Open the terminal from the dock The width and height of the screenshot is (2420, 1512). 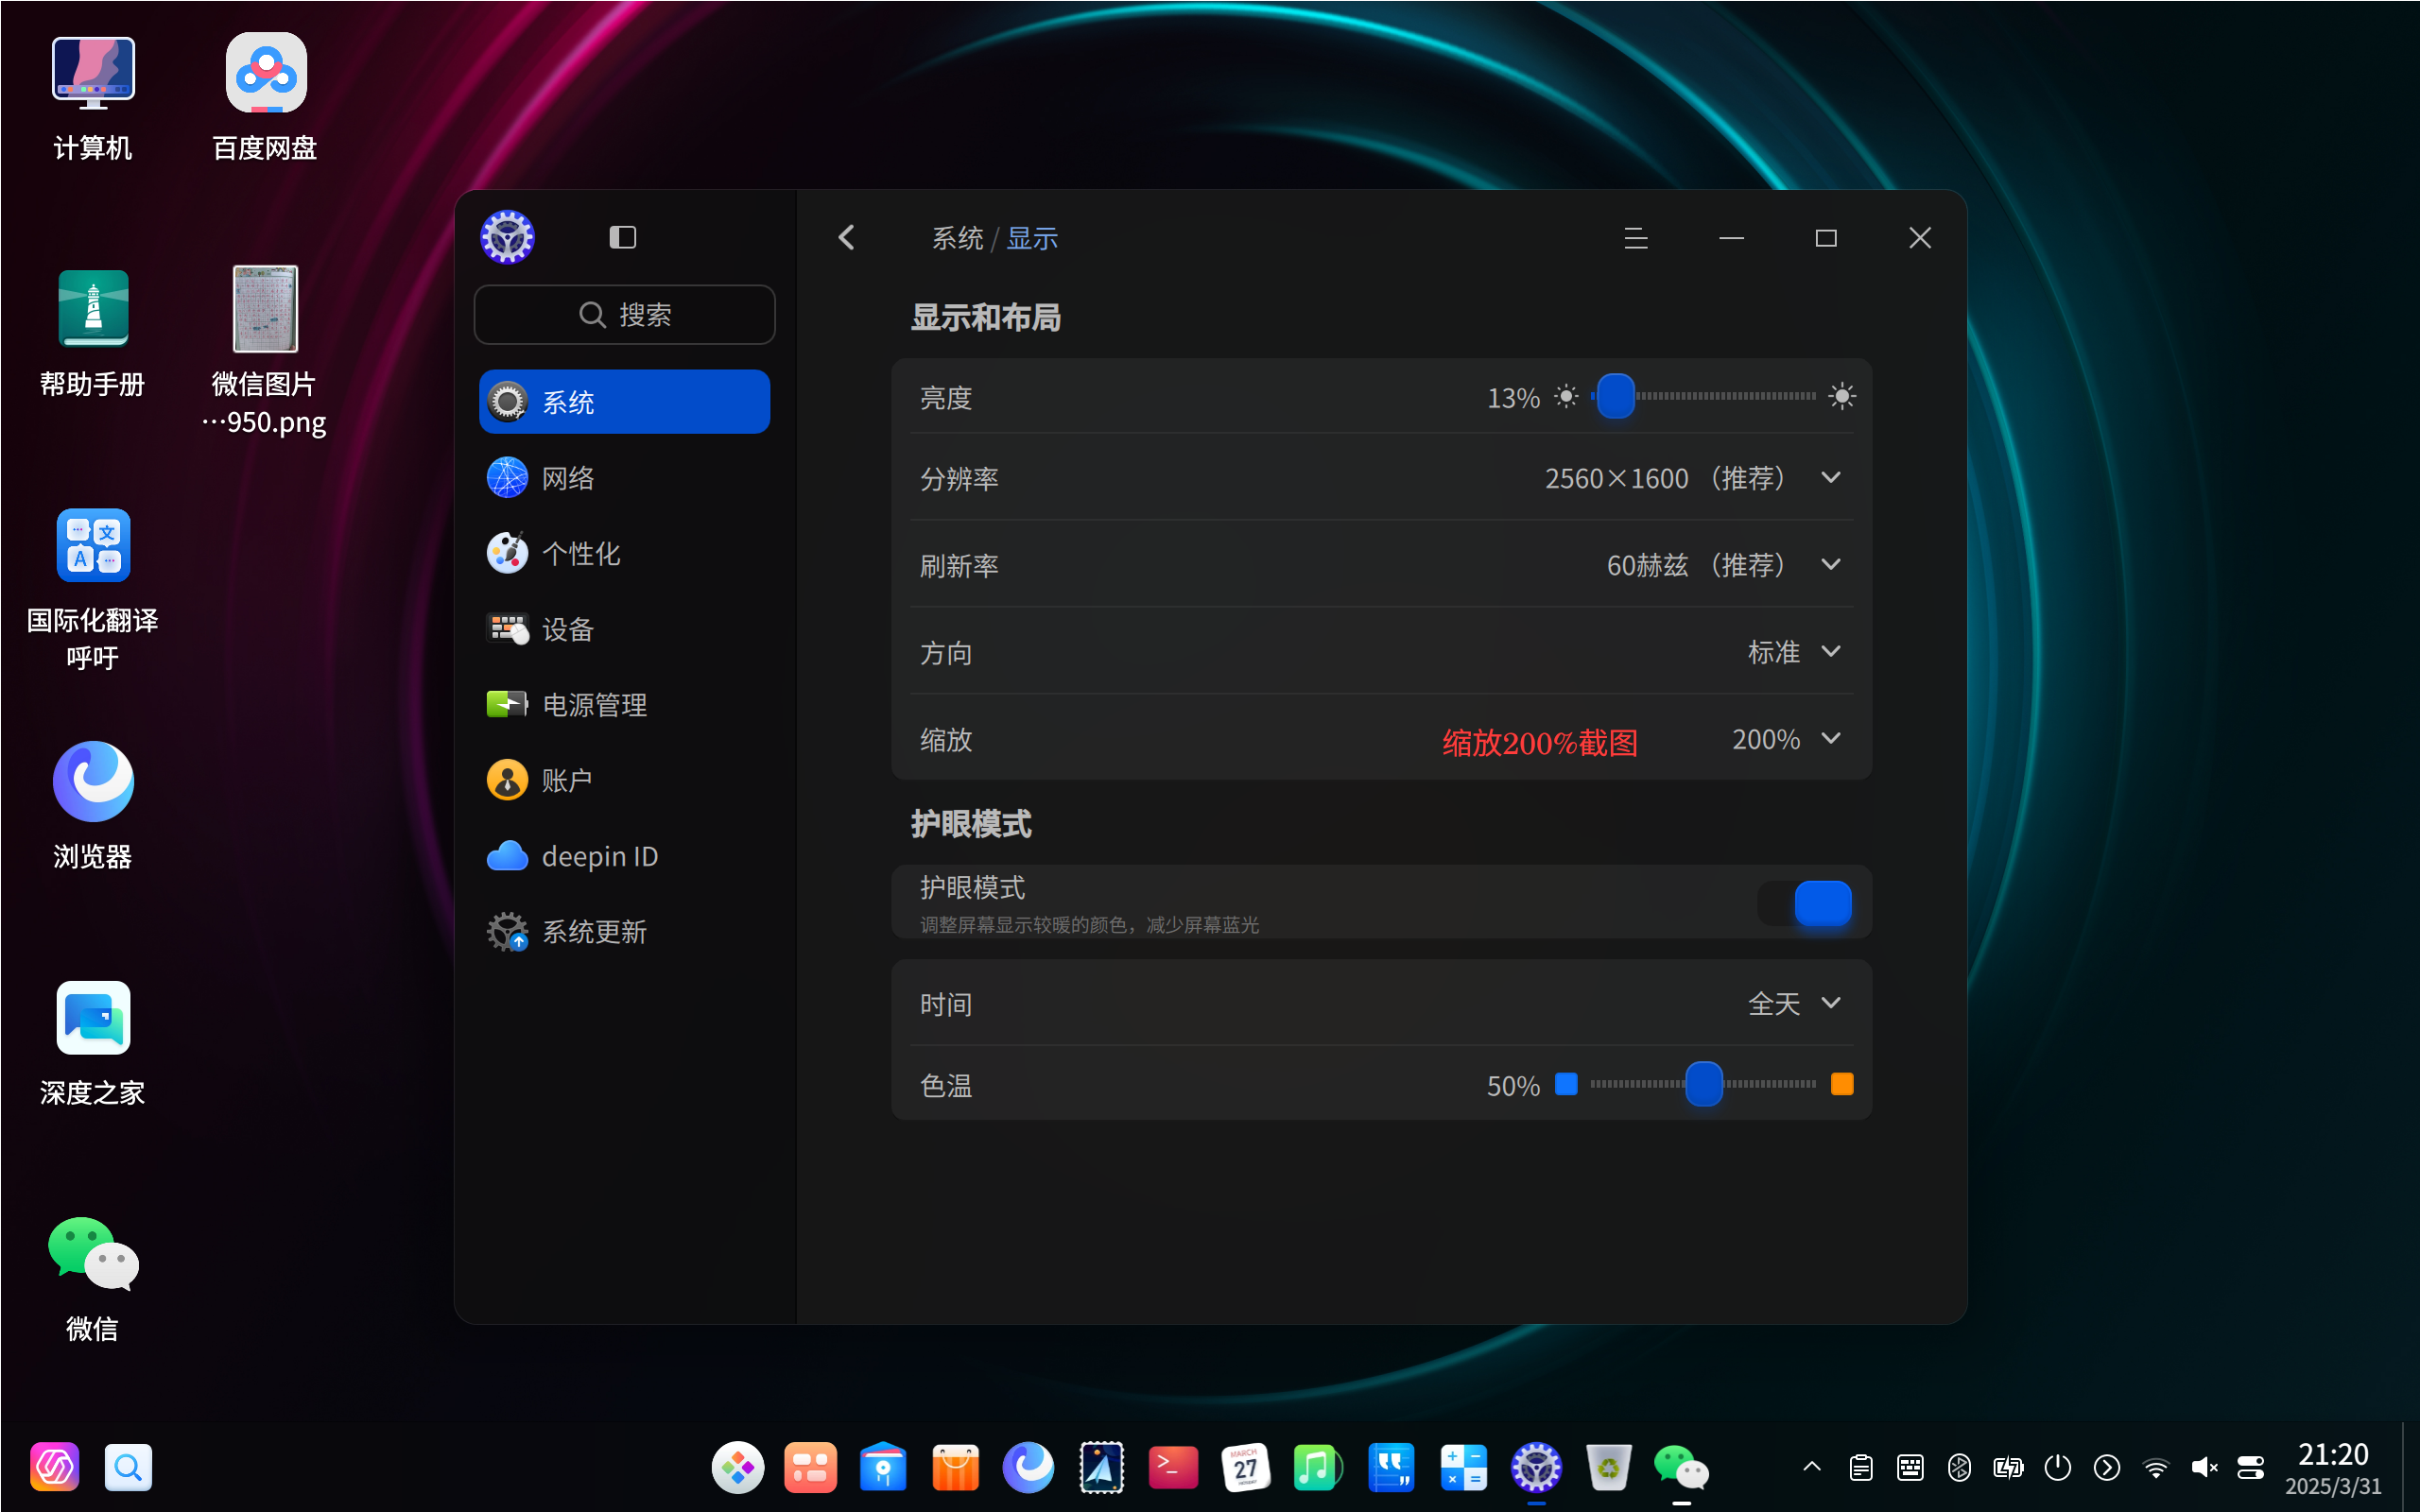(1173, 1467)
